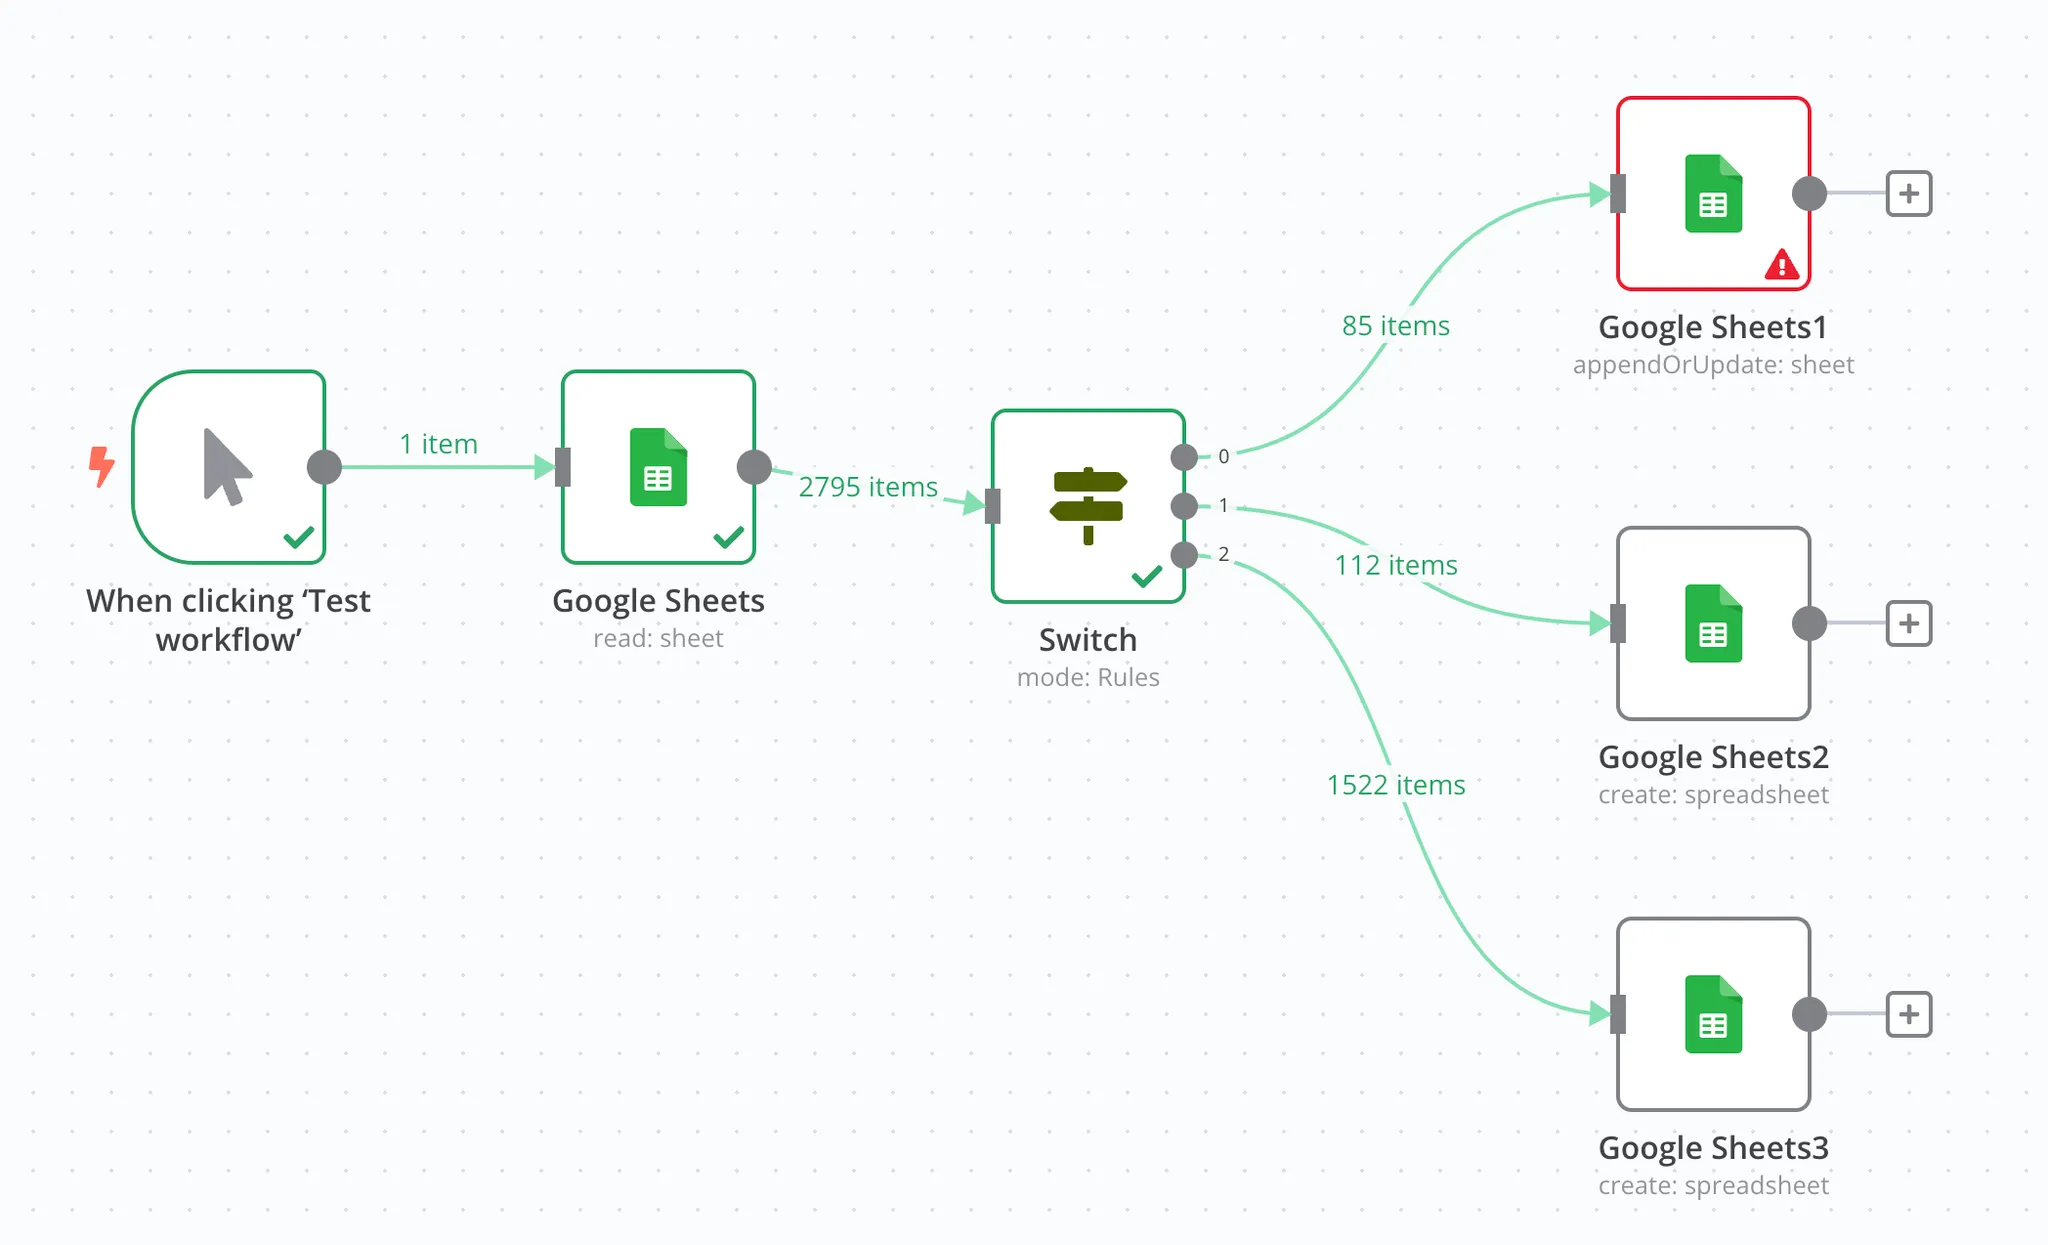Click the trigger node output connector dot

pos(324,467)
